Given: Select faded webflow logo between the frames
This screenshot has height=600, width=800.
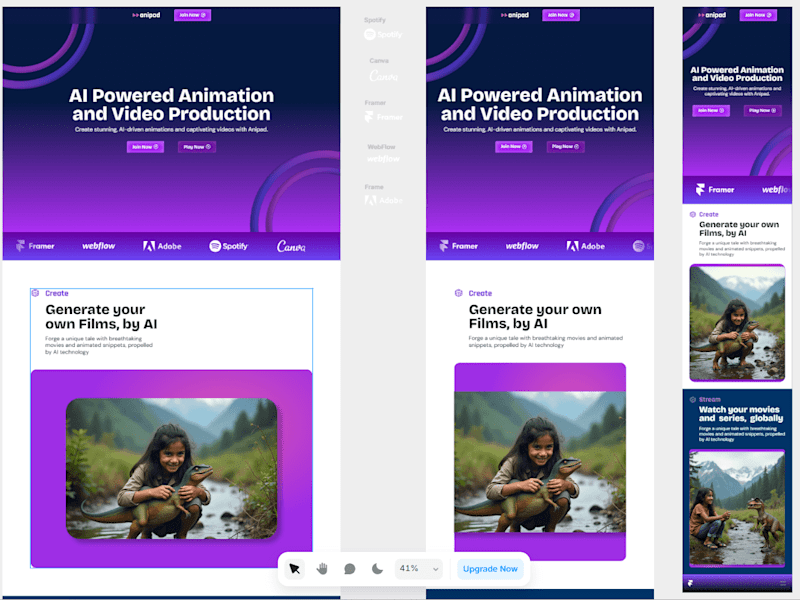Looking at the screenshot, I should coord(383,159).
